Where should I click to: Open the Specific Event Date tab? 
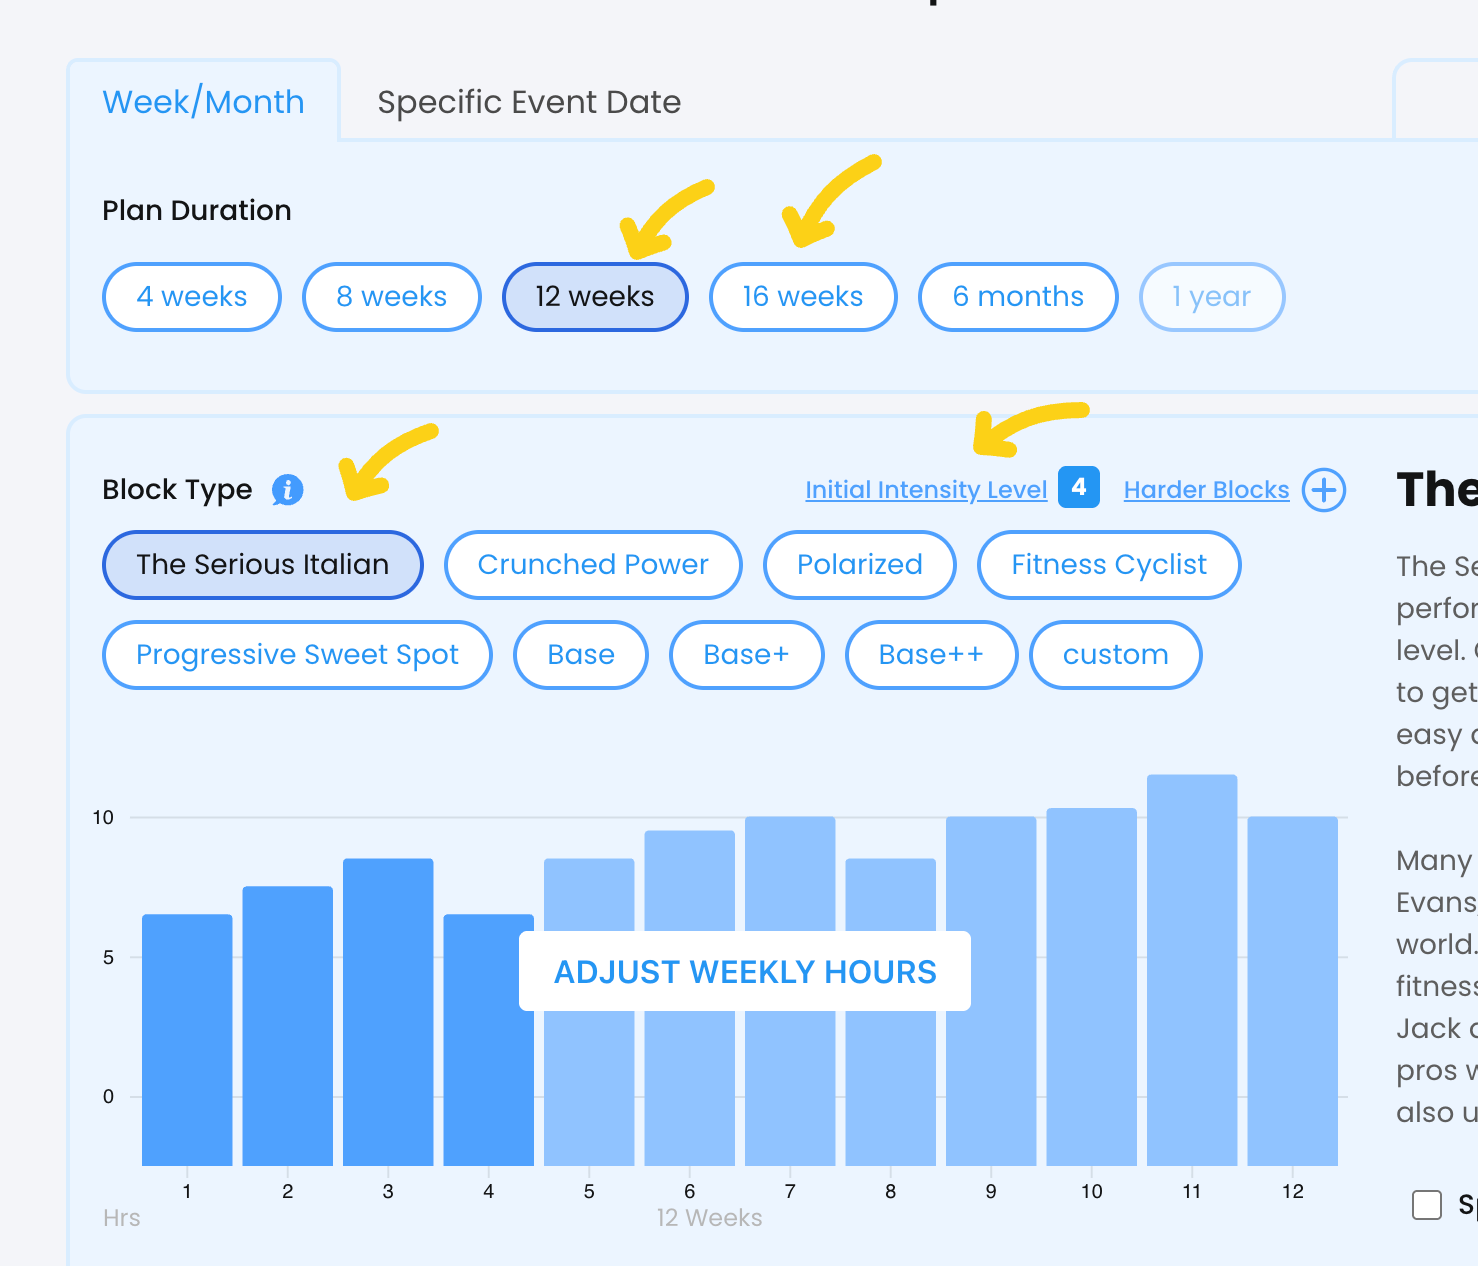[529, 102]
